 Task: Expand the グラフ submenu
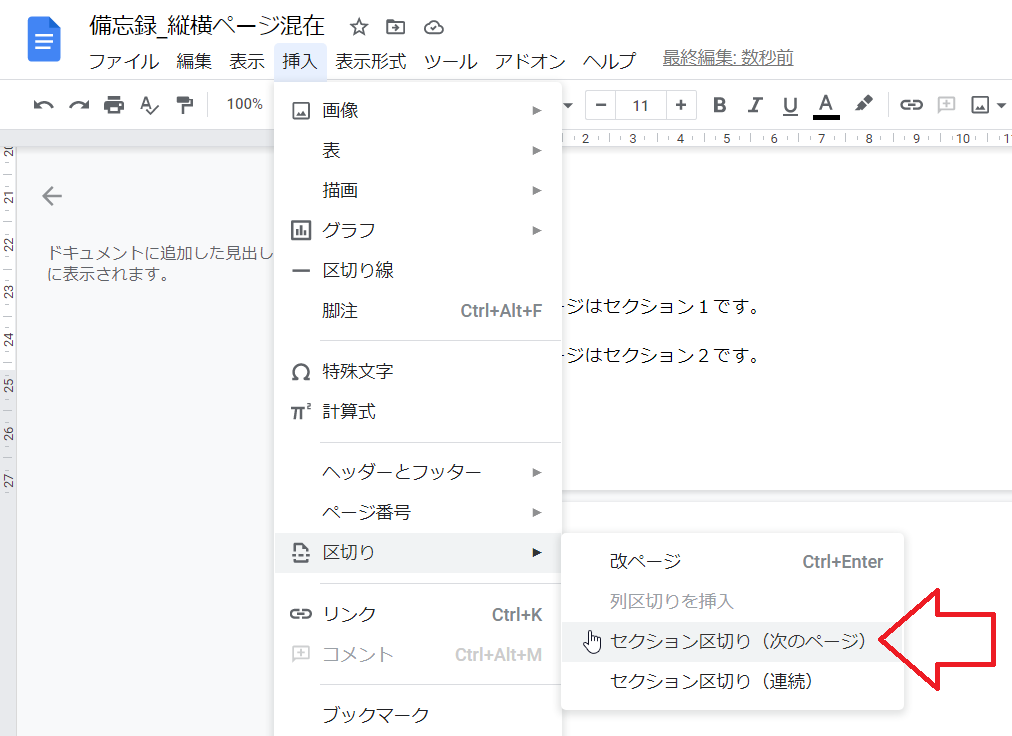(x=418, y=230)
